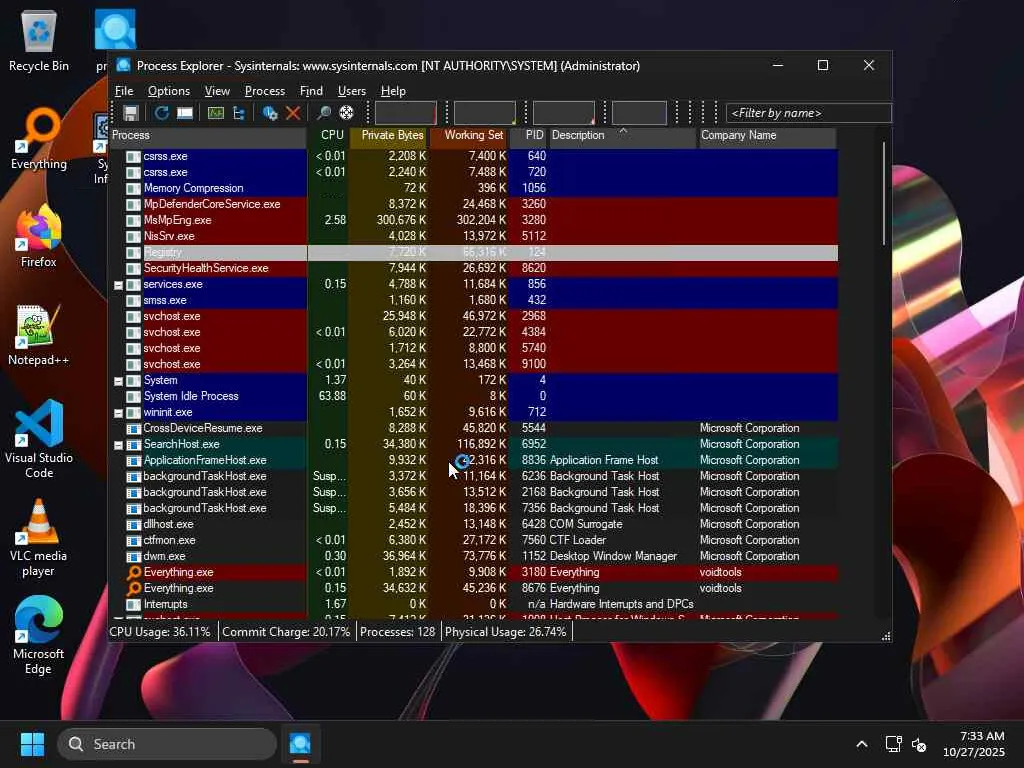Collapse the wininit.exe tree node

(x=118, y=413)
